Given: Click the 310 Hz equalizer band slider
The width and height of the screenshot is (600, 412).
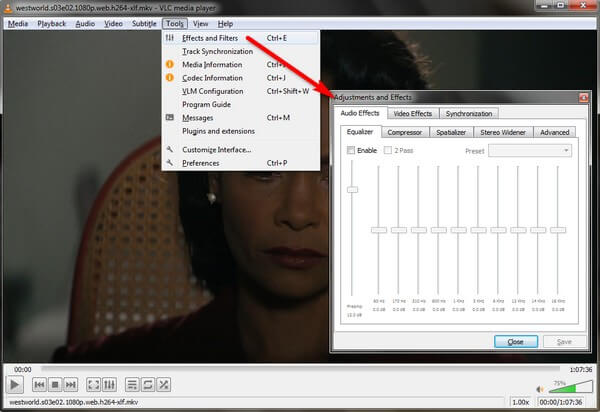Looking at the screenshot, I should [x=419, y=230].
